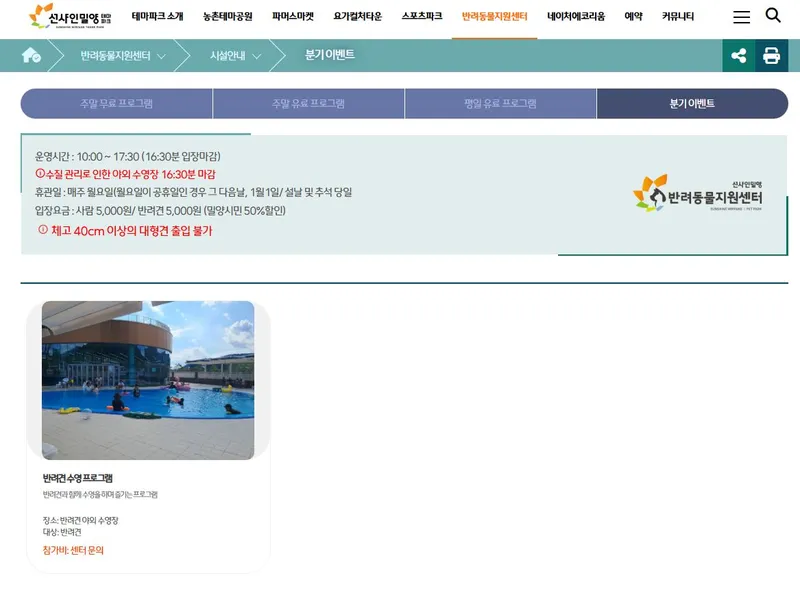Open the pool photo thumbnail

click(148, 380)
